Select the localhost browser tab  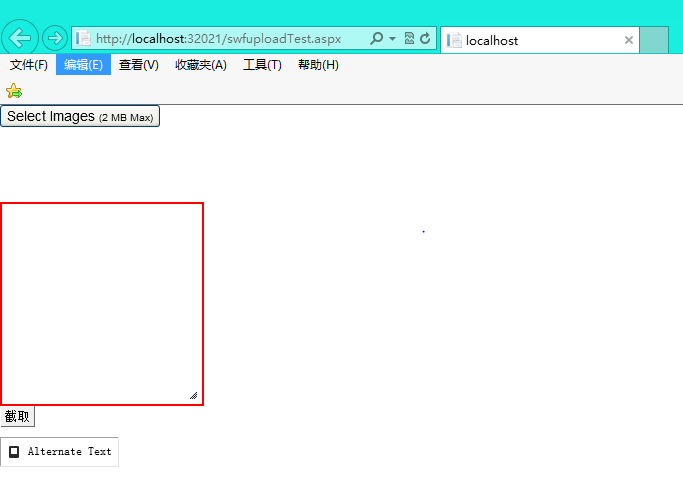click(540, 41)
